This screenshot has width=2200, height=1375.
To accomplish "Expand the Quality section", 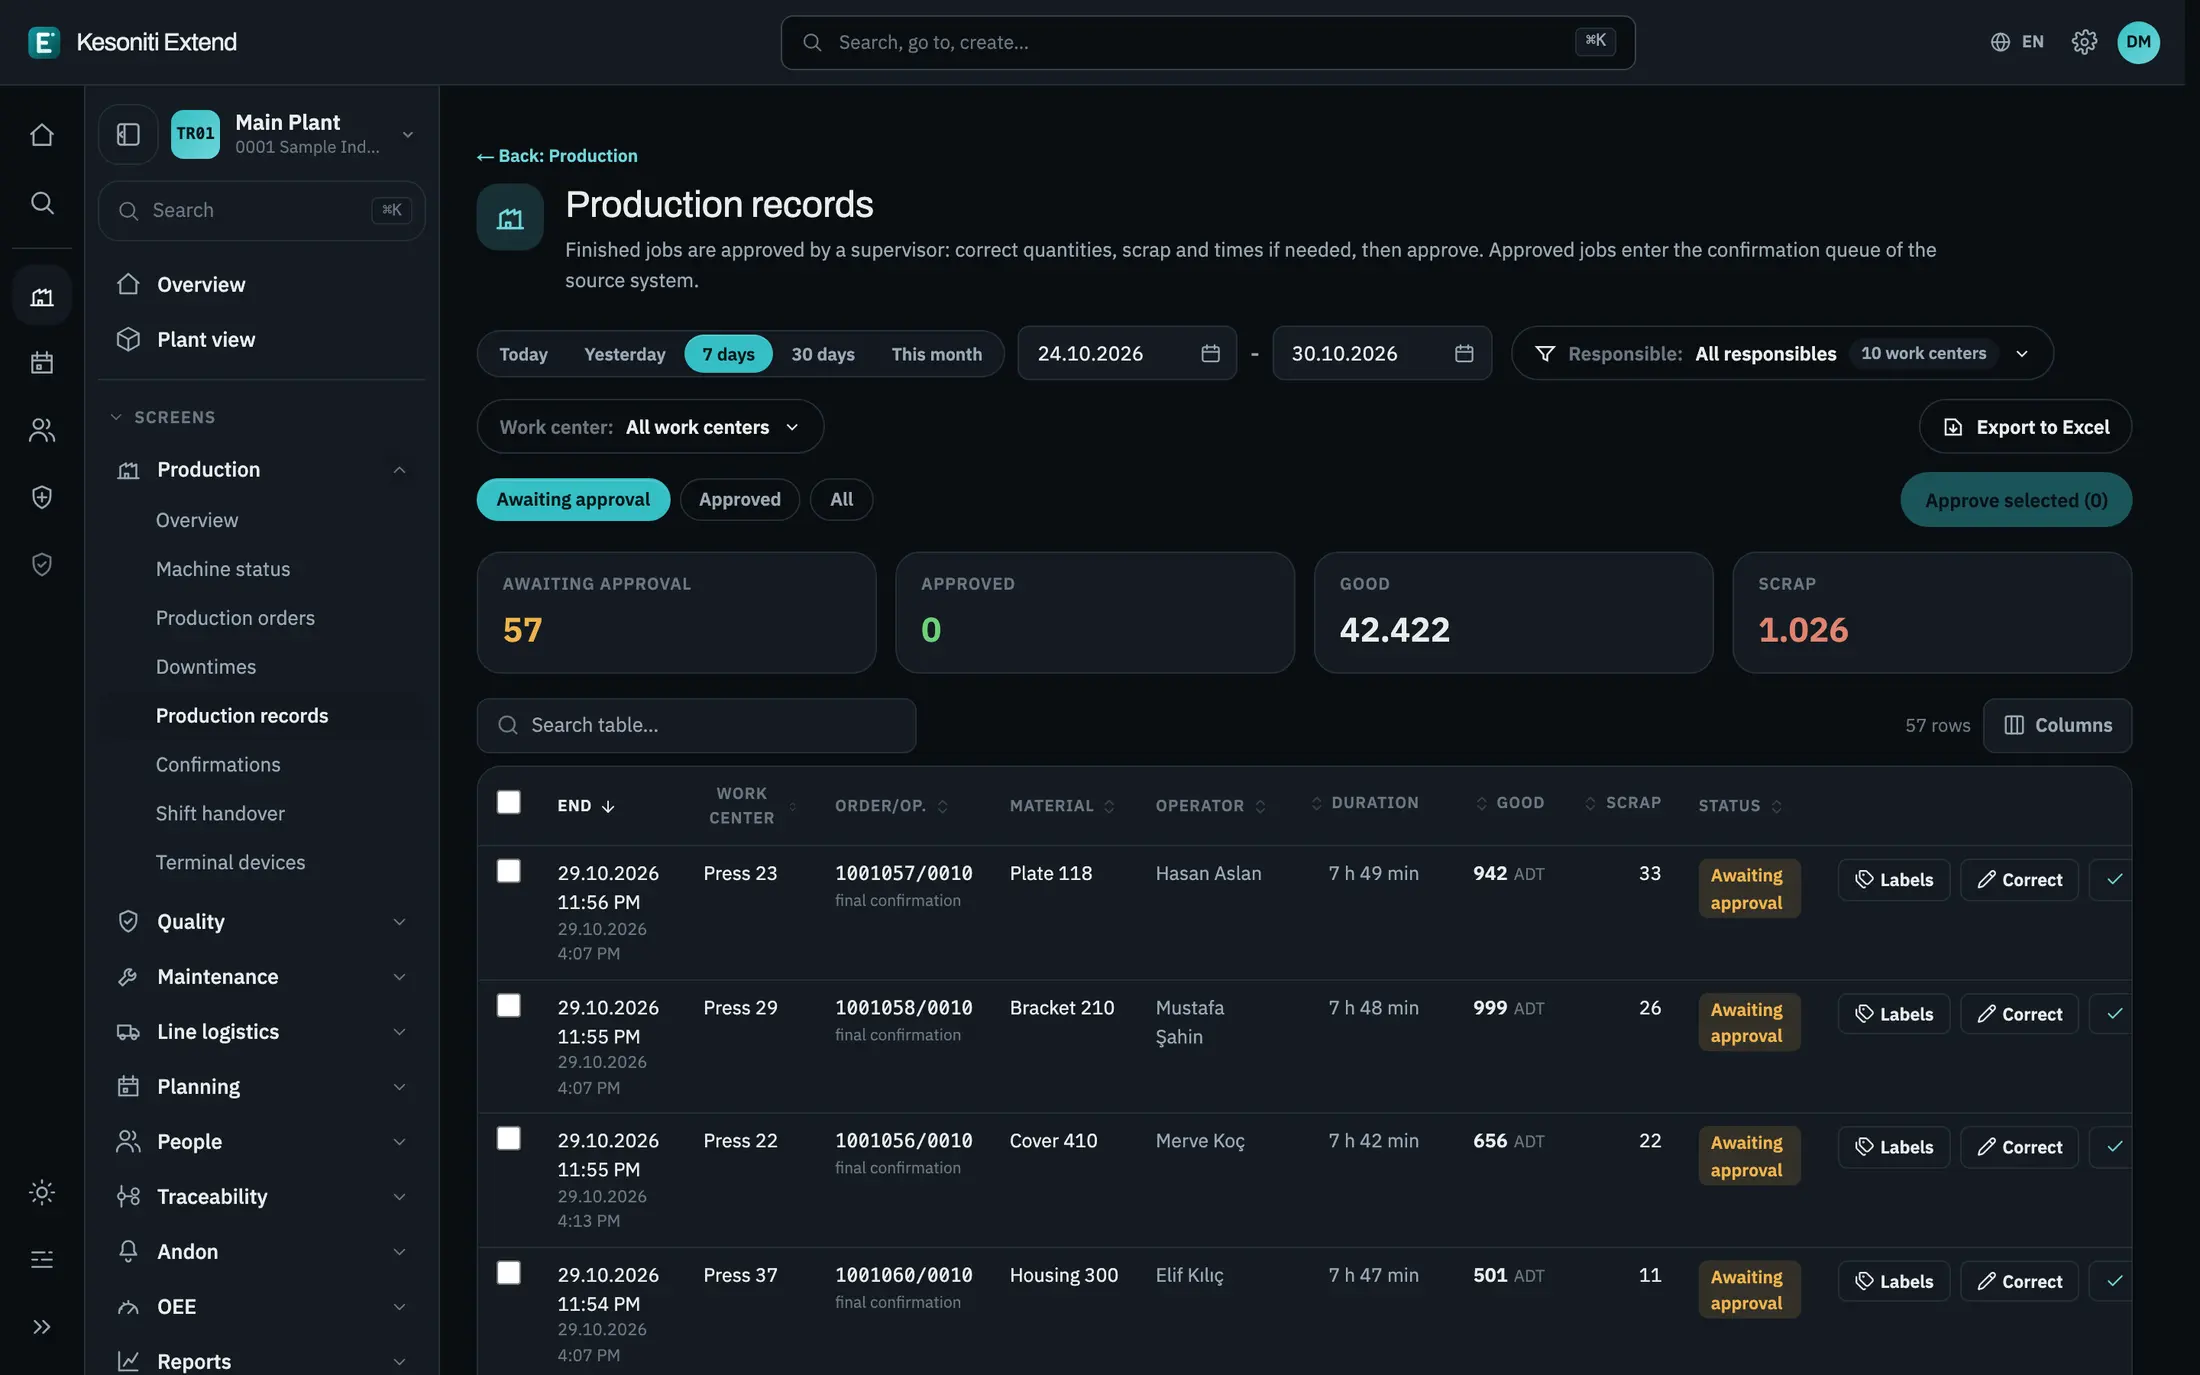I will coord(261,921).
